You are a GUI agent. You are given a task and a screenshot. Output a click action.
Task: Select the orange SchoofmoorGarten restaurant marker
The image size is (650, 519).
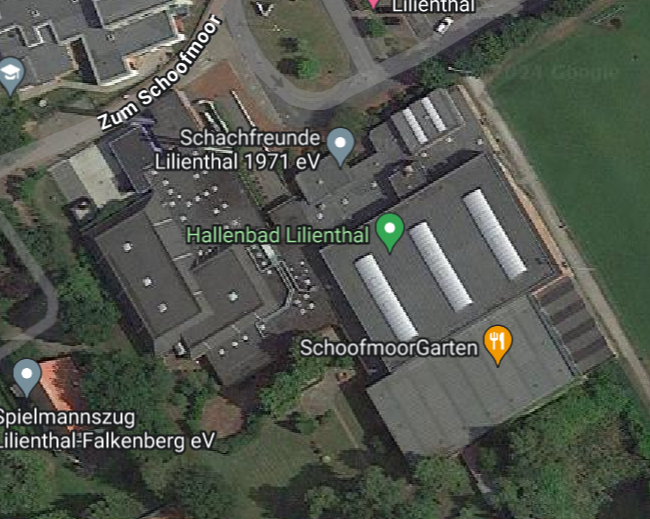click(x=498, y=345)
